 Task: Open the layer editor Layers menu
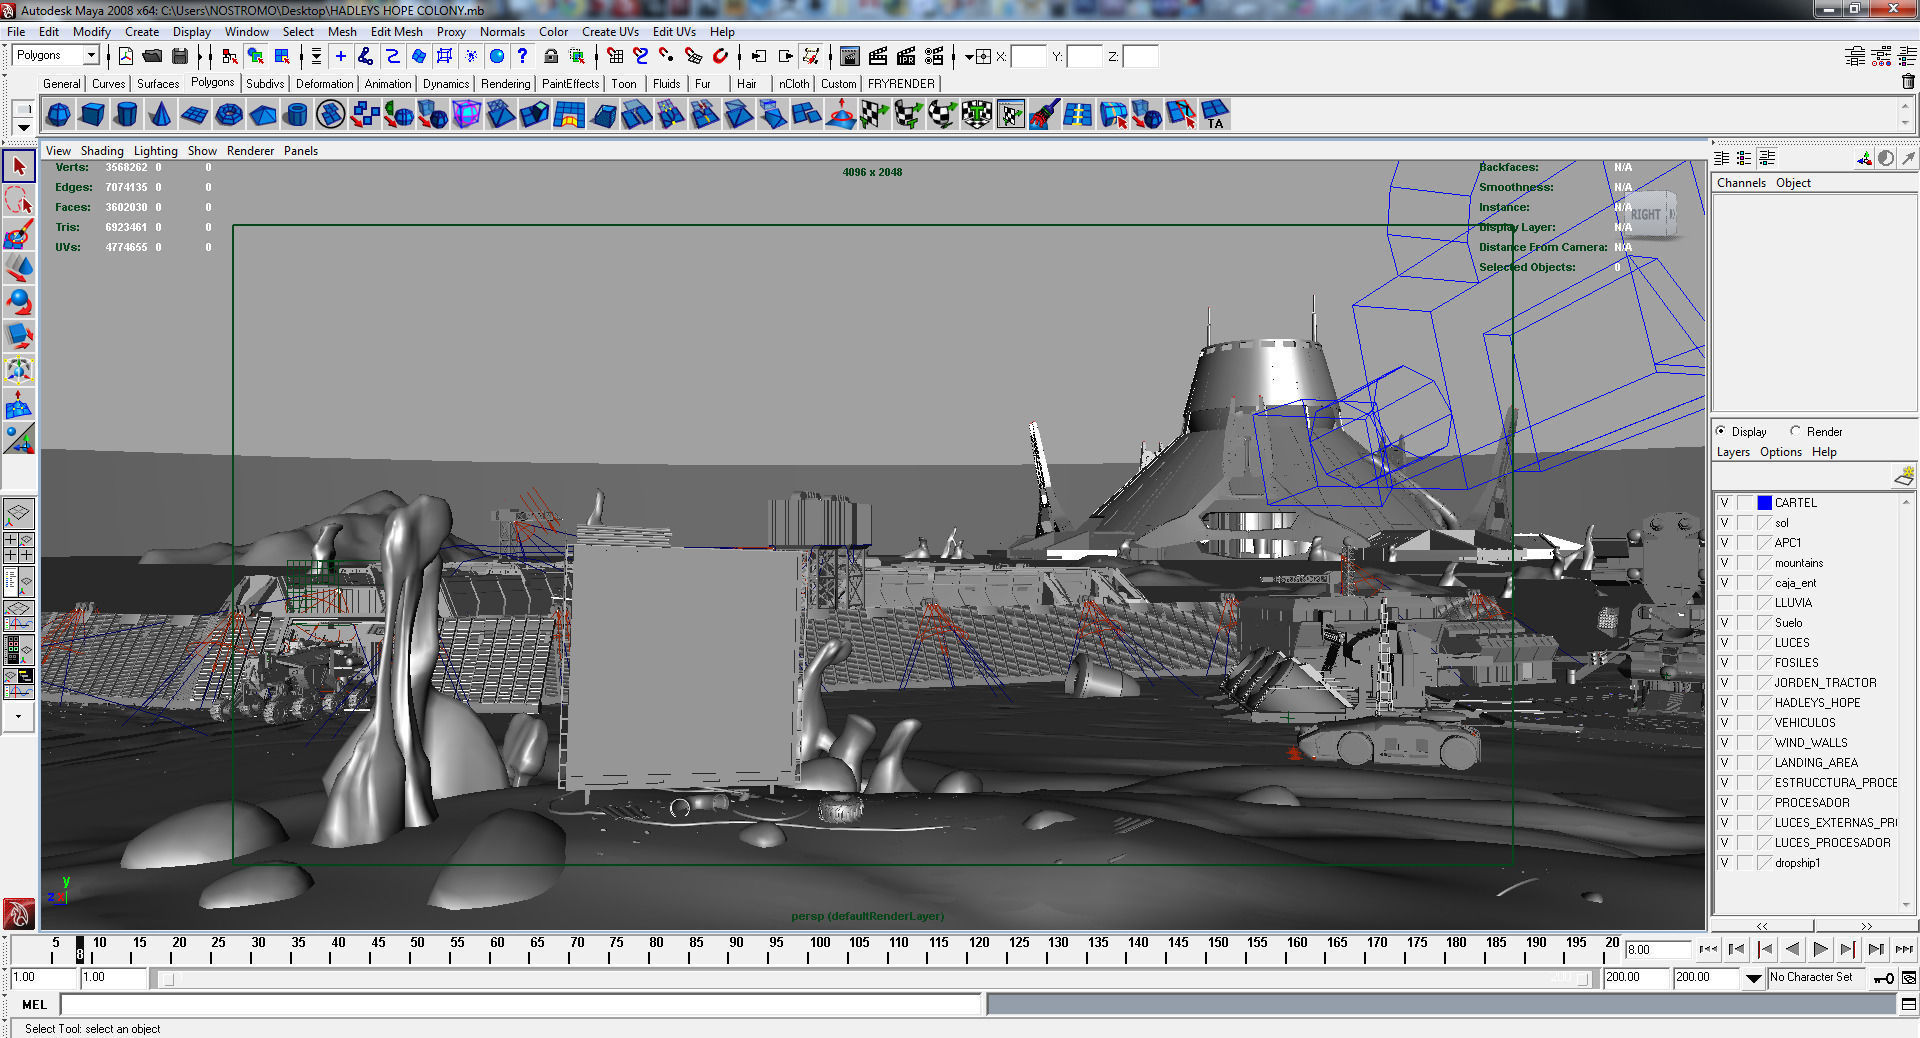coord(1733,452)
